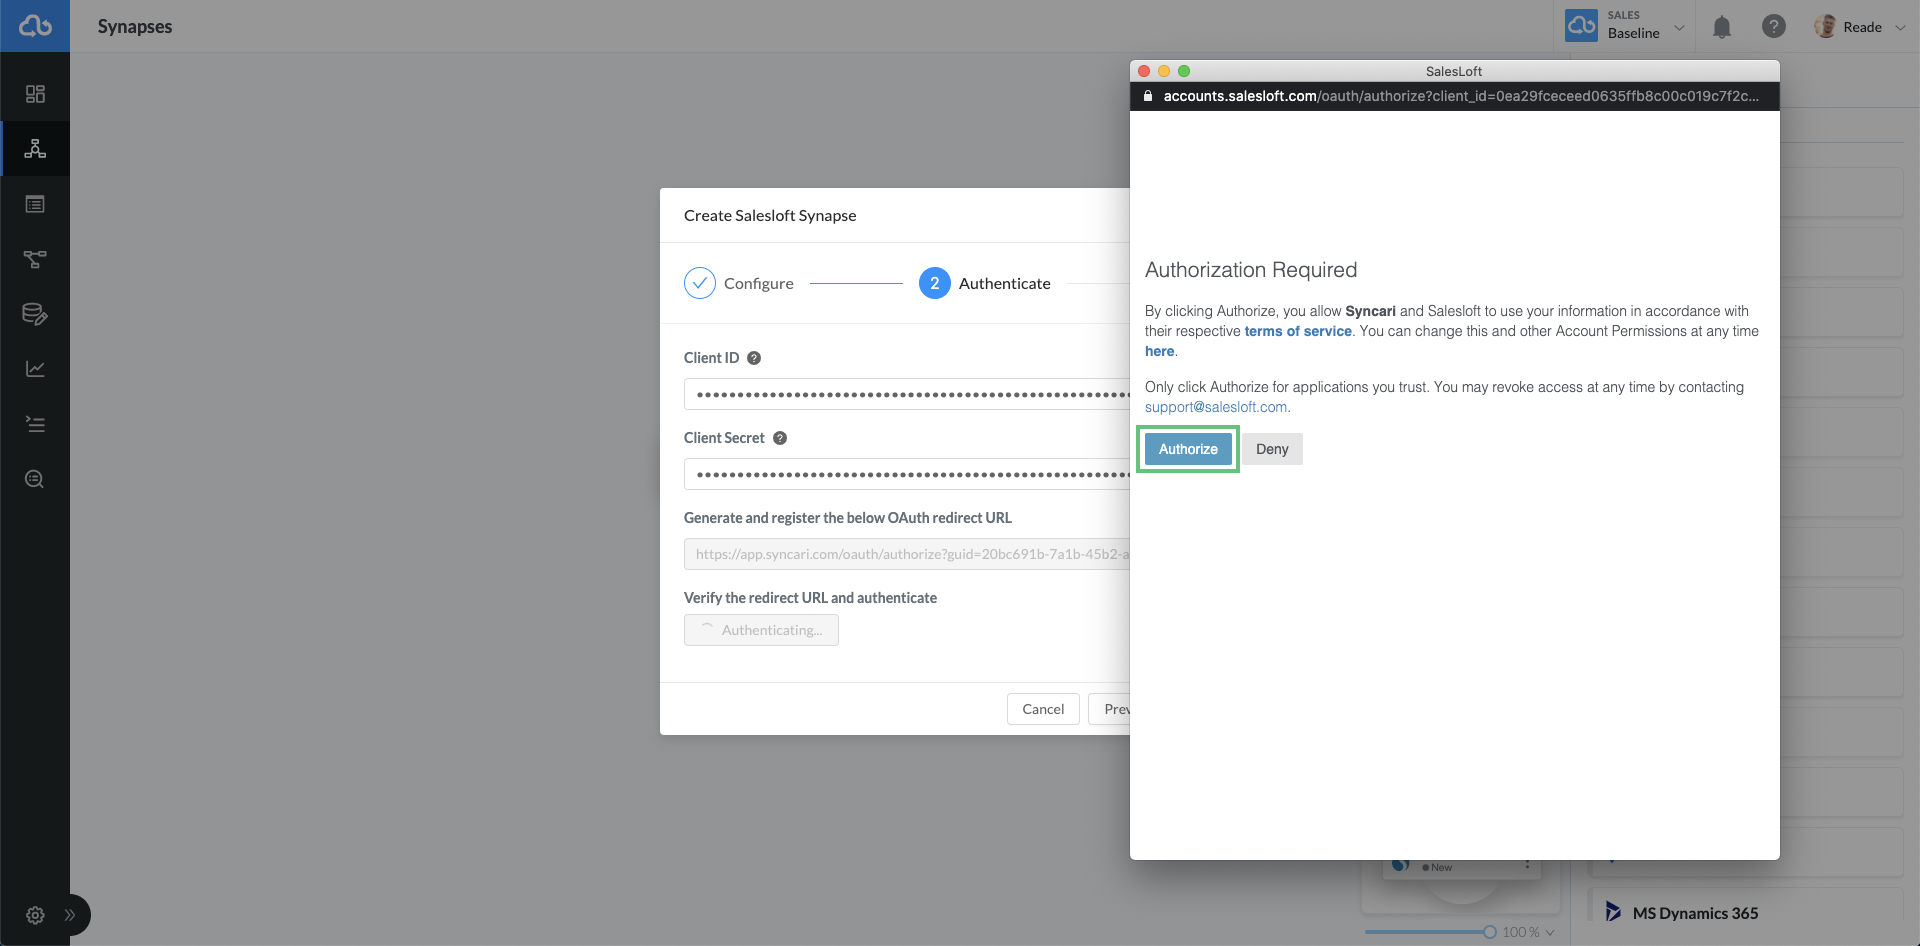Open the terms of service link
The height and width of the screenshot is (946, 1920).
click(x=1298, y=331)
